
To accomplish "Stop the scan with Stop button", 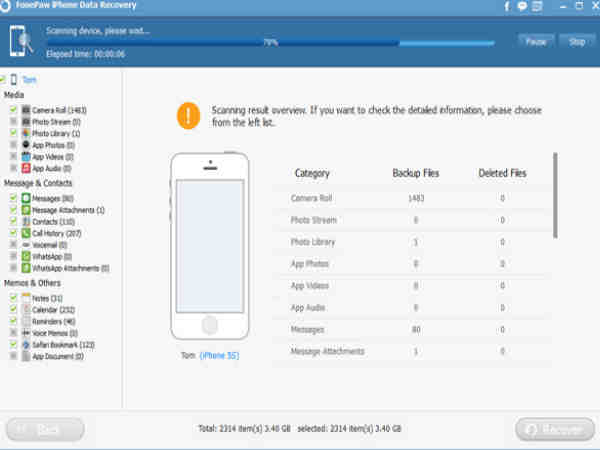I will point(577,42).
